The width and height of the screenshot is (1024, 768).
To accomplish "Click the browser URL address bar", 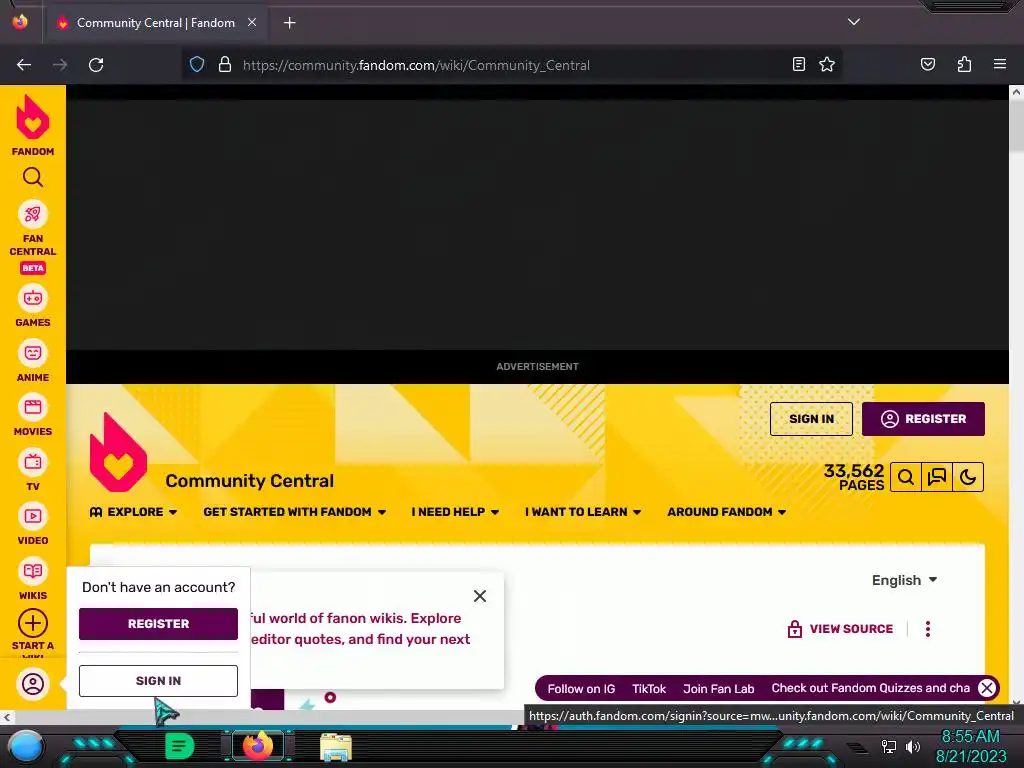I will click(x=509, y=65).
